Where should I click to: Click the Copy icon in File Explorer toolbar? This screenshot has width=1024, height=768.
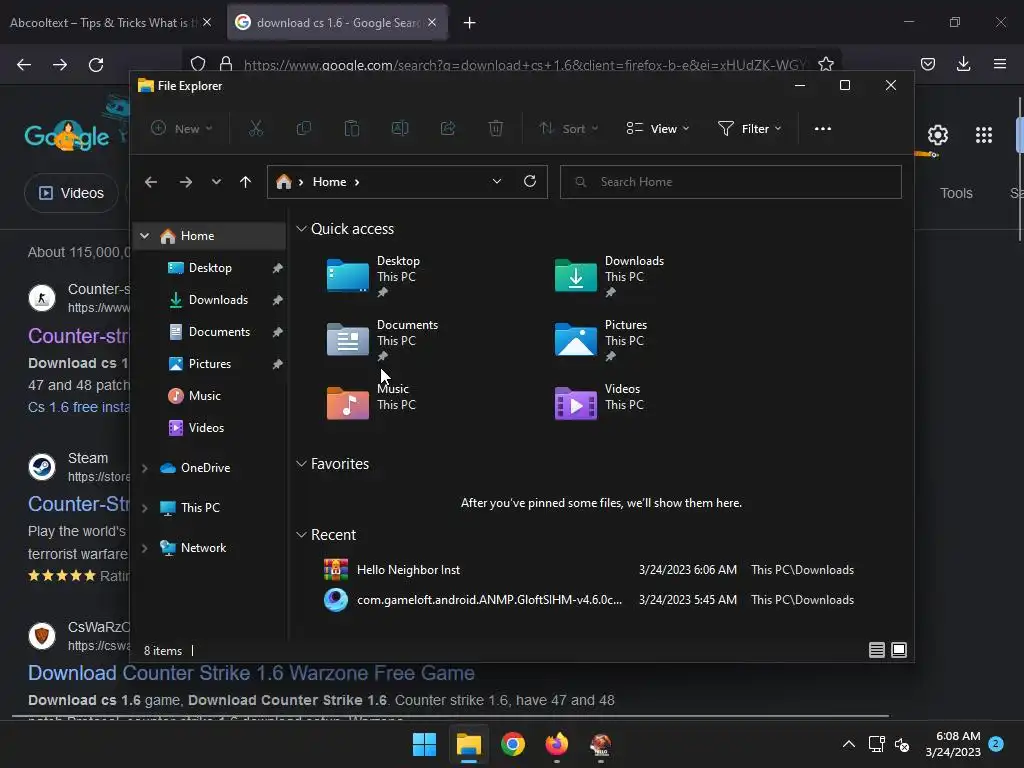point(304,129)
